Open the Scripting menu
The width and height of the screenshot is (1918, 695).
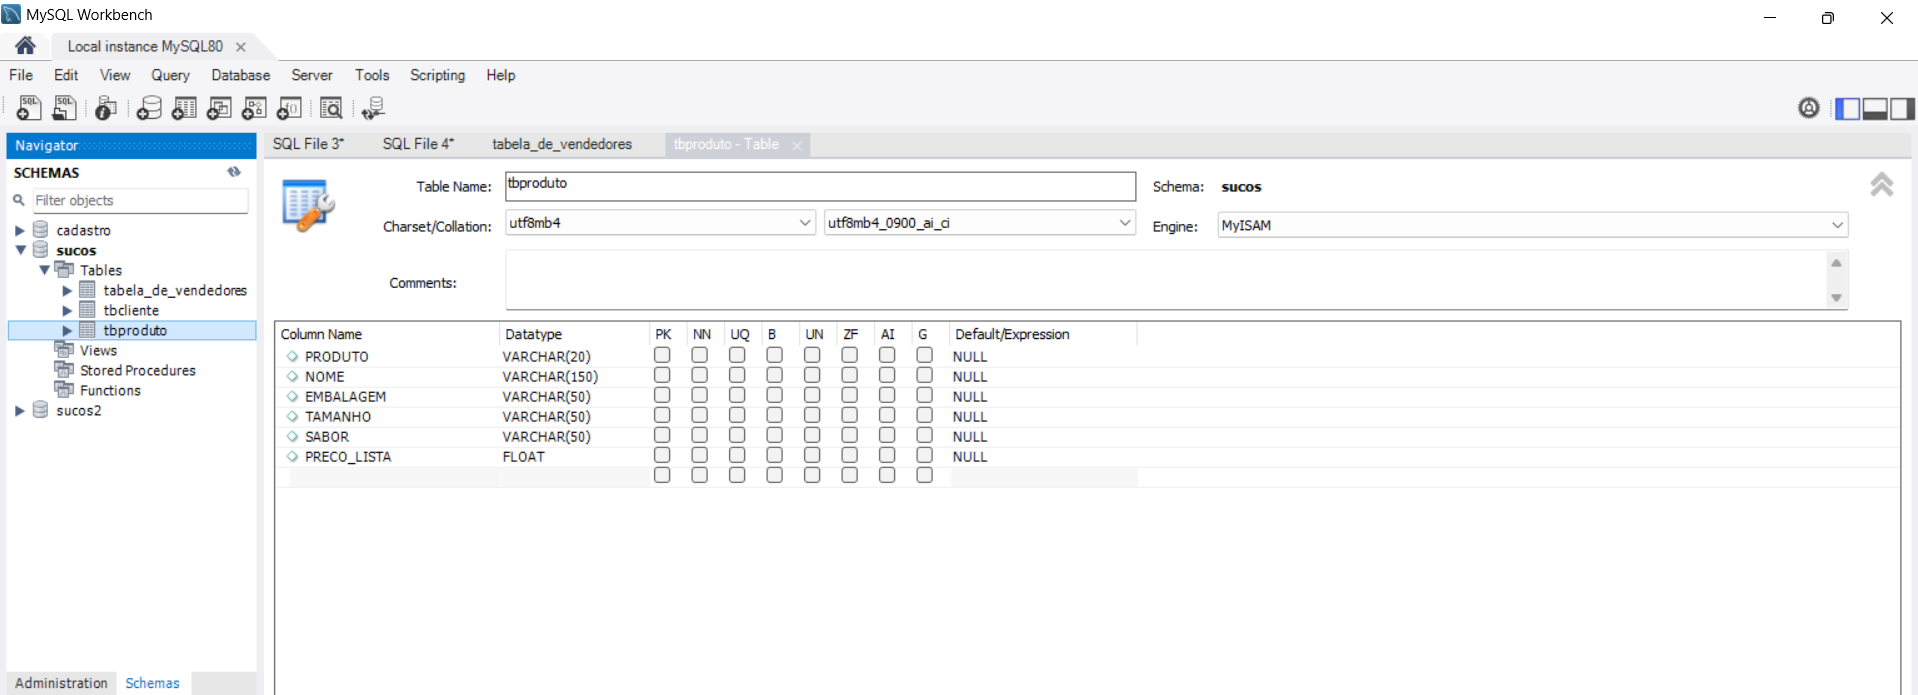point(438,75)
